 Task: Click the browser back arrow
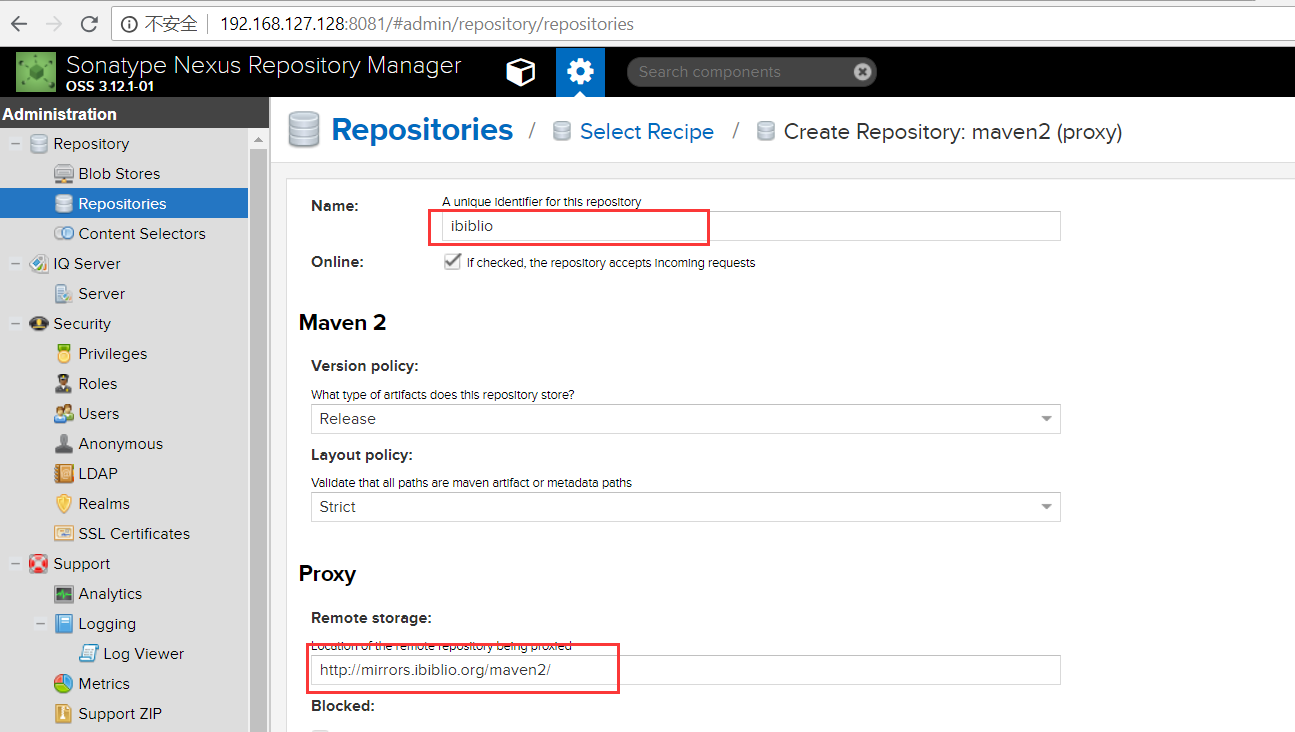tap(19, 23)
